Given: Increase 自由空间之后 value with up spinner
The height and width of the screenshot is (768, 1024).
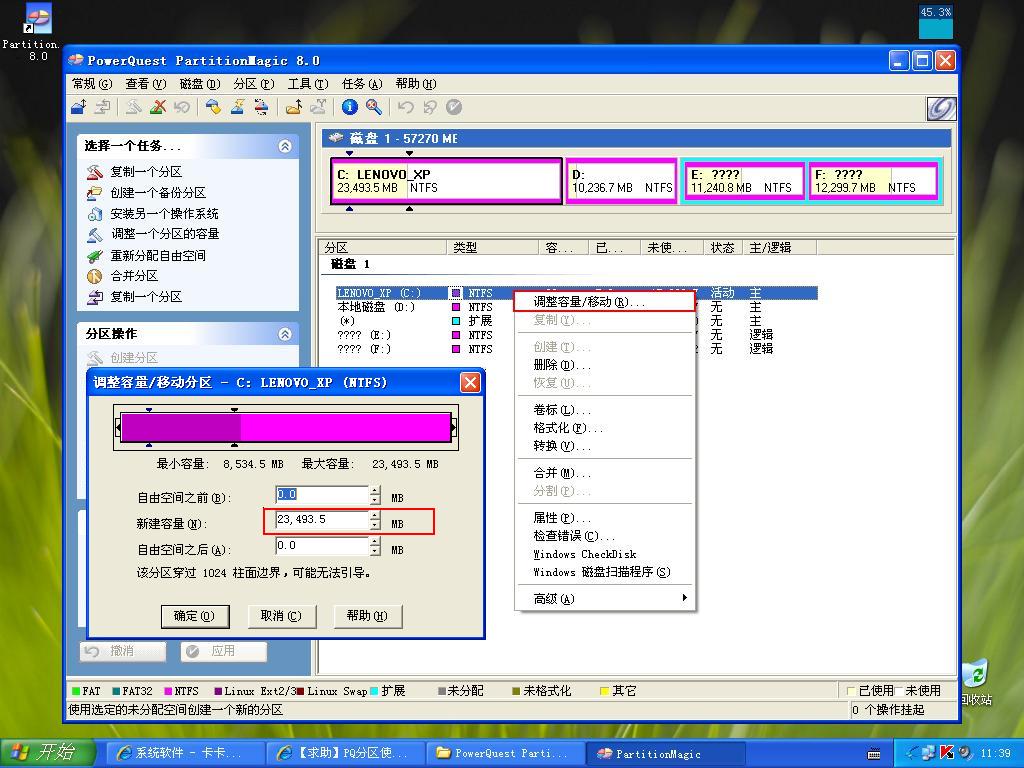Looking at the screenshot, I should (375, 542).
